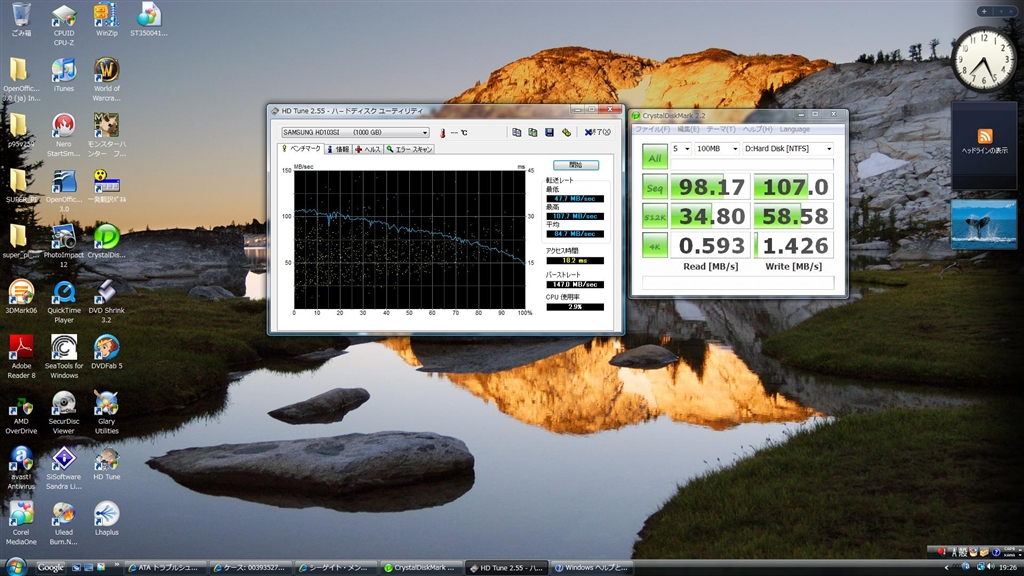Switch to the ベンチマーク tab in HD Tune
1024x576 pixels.
[x=302, y=149]
